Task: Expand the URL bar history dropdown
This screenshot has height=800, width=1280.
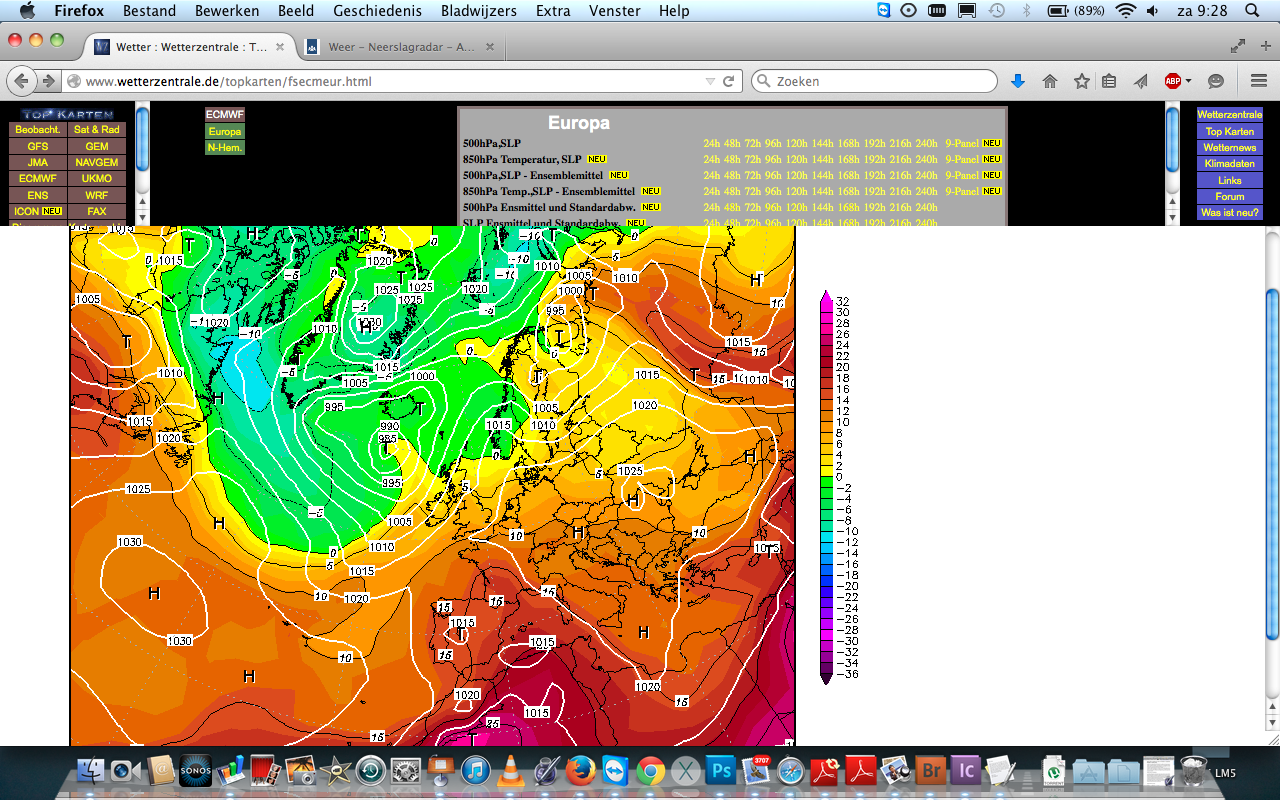Action: point(710,81)
